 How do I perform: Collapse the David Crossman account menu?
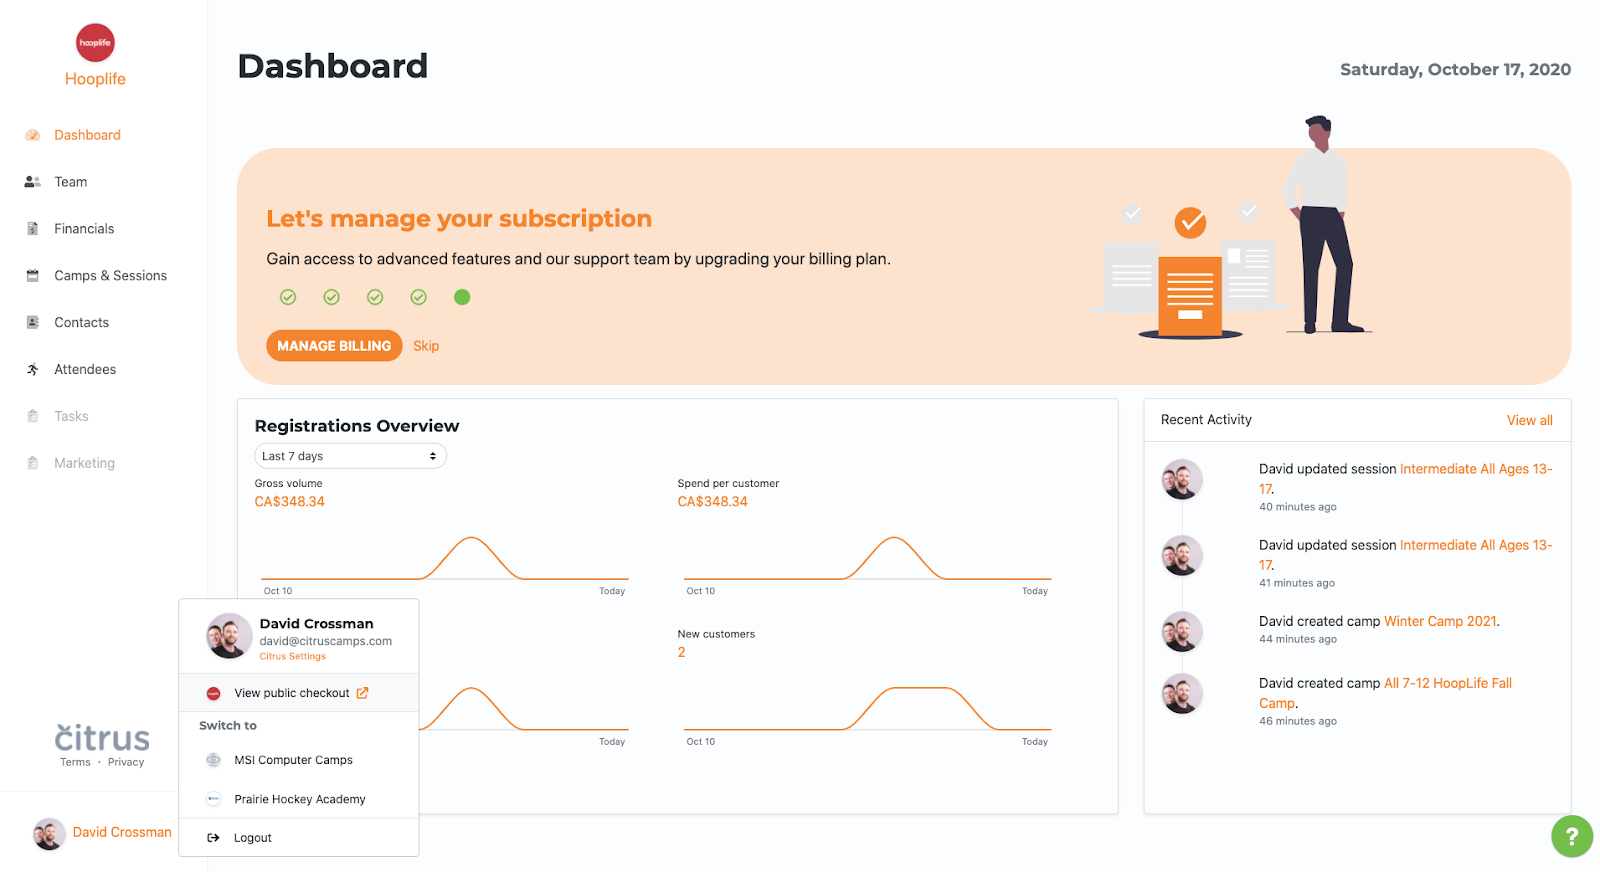click(x=102, y=833)
